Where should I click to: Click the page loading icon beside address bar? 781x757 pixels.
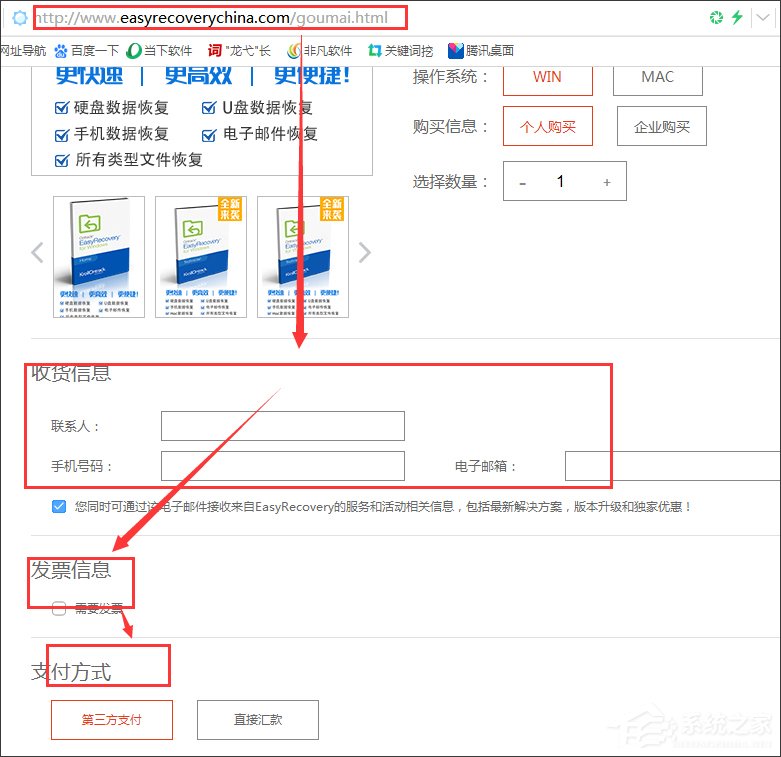(x=20, y=18)
